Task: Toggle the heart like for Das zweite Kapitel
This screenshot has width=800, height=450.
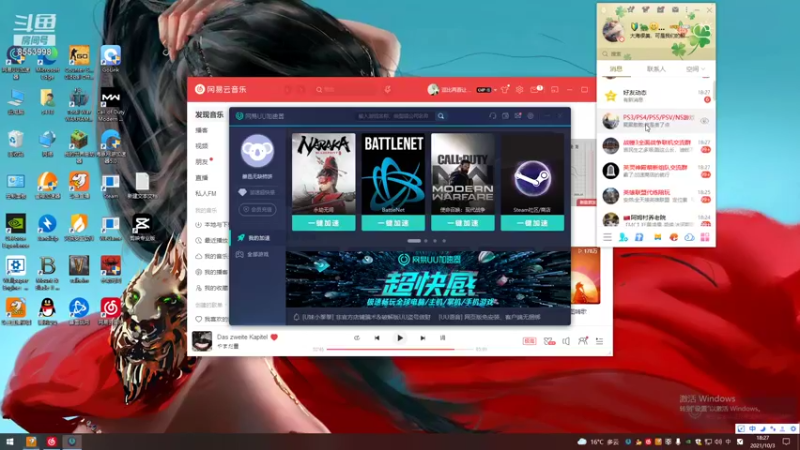Action: (274, 337)
